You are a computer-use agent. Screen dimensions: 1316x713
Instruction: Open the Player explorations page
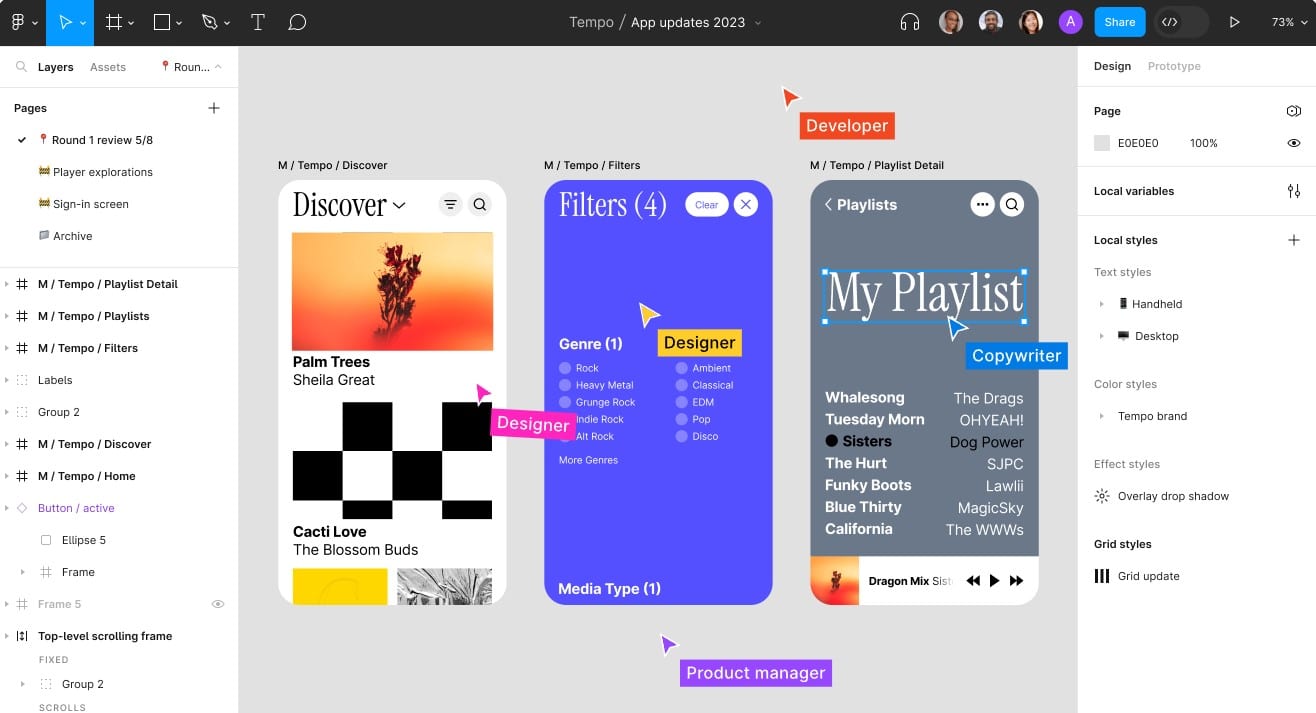coord(102,172)
